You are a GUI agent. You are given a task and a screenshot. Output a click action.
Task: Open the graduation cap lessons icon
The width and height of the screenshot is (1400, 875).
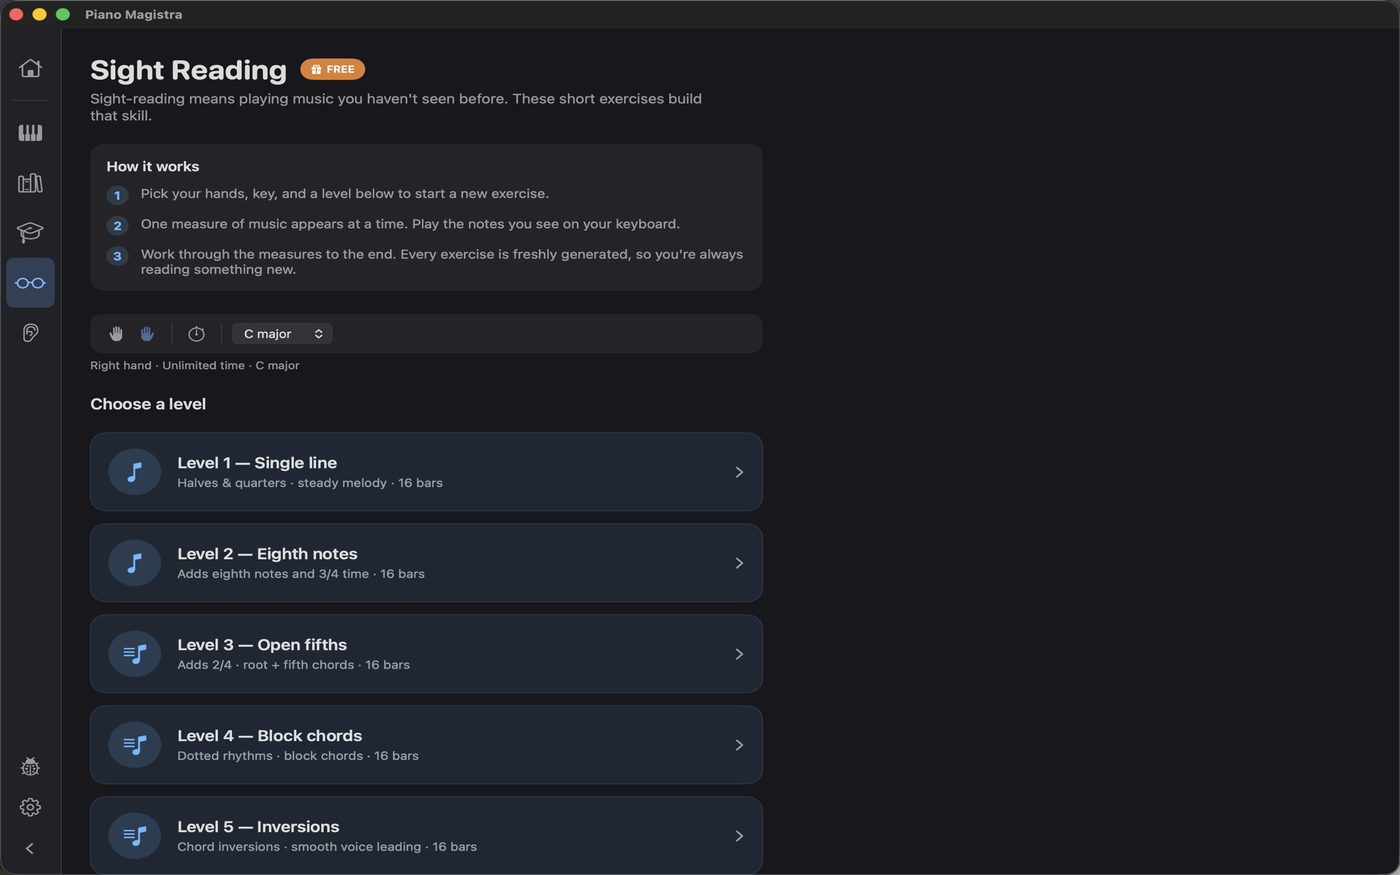pyautogui.click(x=30, y=233)
